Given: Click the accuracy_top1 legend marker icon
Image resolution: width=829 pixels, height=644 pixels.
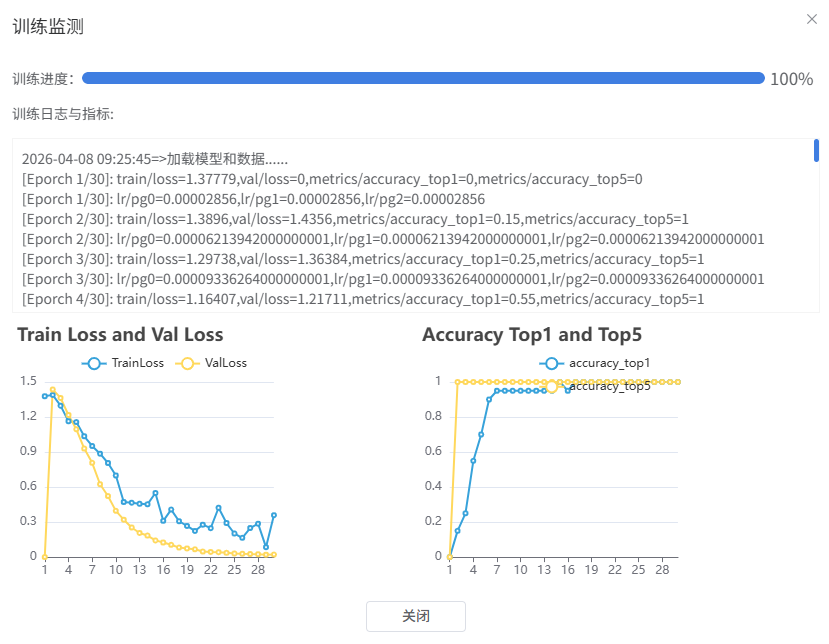Looking at the screenshot, I should [x=552, y=363].
